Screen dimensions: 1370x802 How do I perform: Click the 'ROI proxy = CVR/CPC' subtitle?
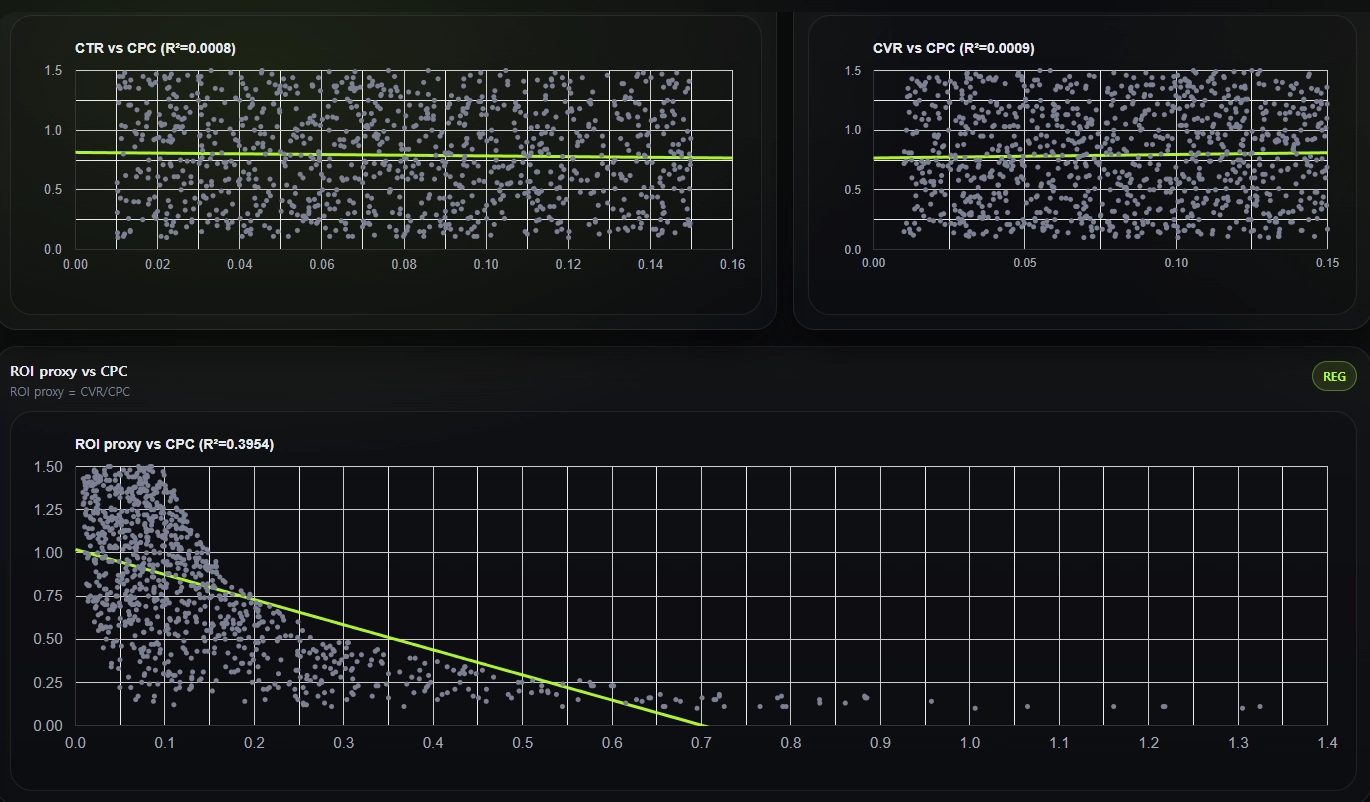tap(70, 392)
